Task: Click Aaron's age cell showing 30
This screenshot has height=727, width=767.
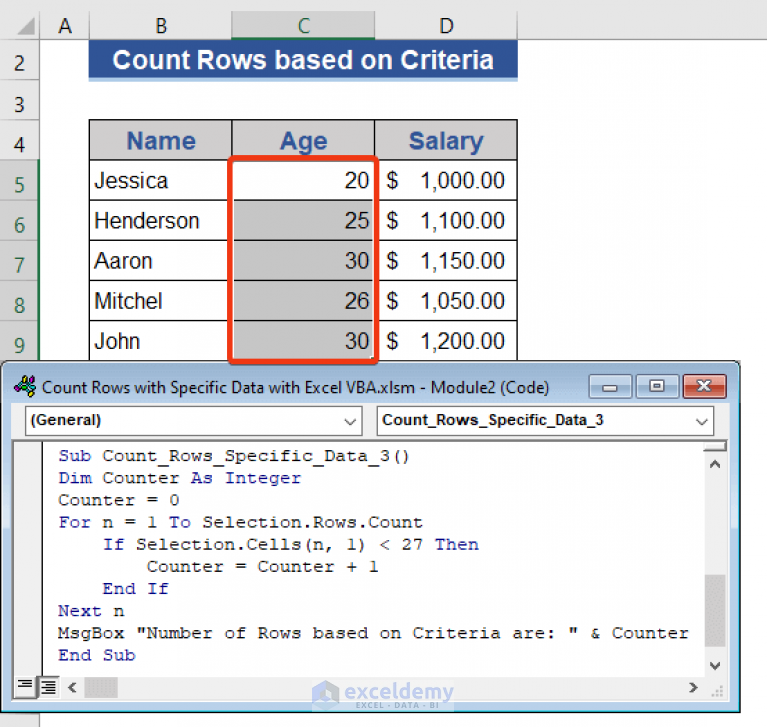Action: pos(303,261)
